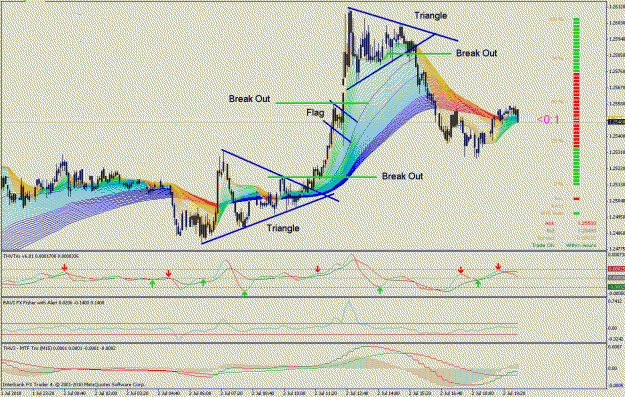Click the "Flag" annotation label
Viewport: 625px width, 397px height.
tap(315, 113)
